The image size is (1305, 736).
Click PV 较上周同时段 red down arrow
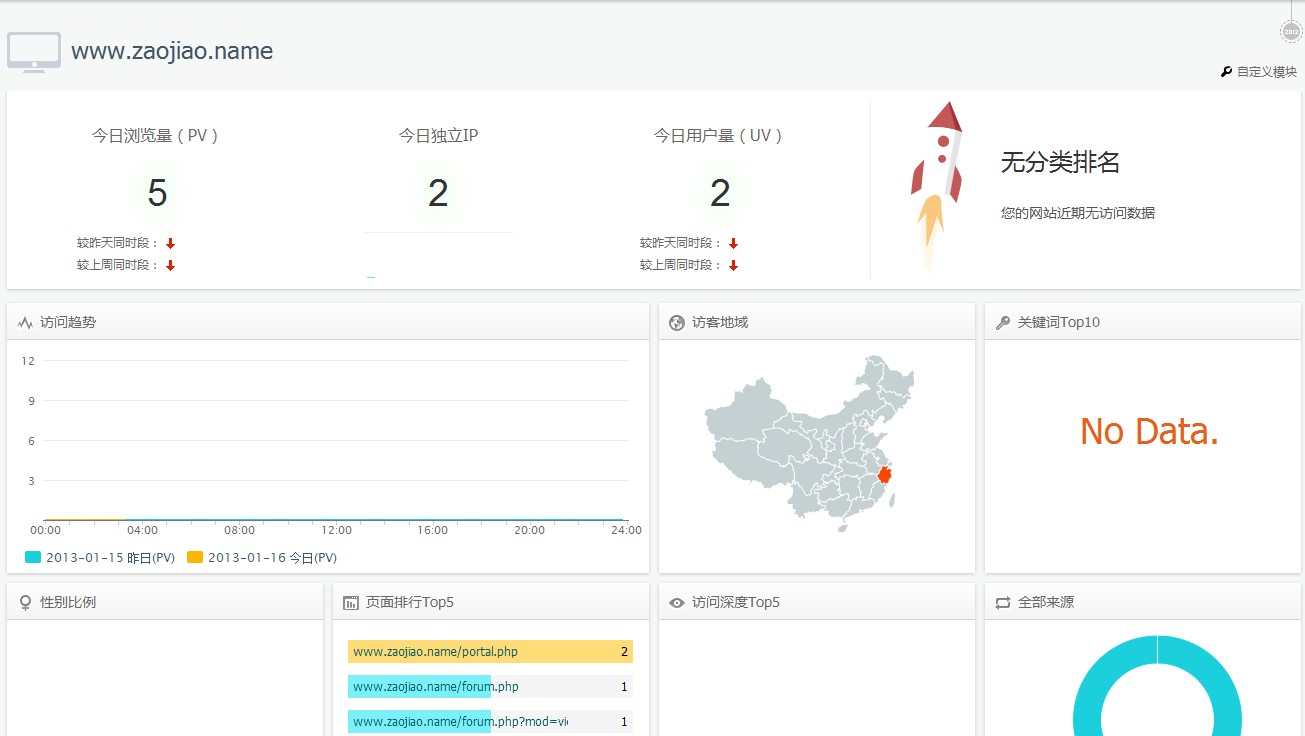(171, 265)
